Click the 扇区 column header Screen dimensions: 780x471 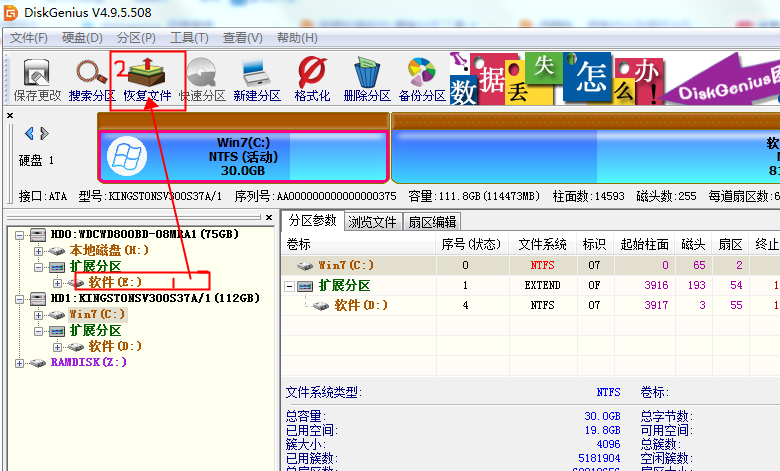(730, 244)
